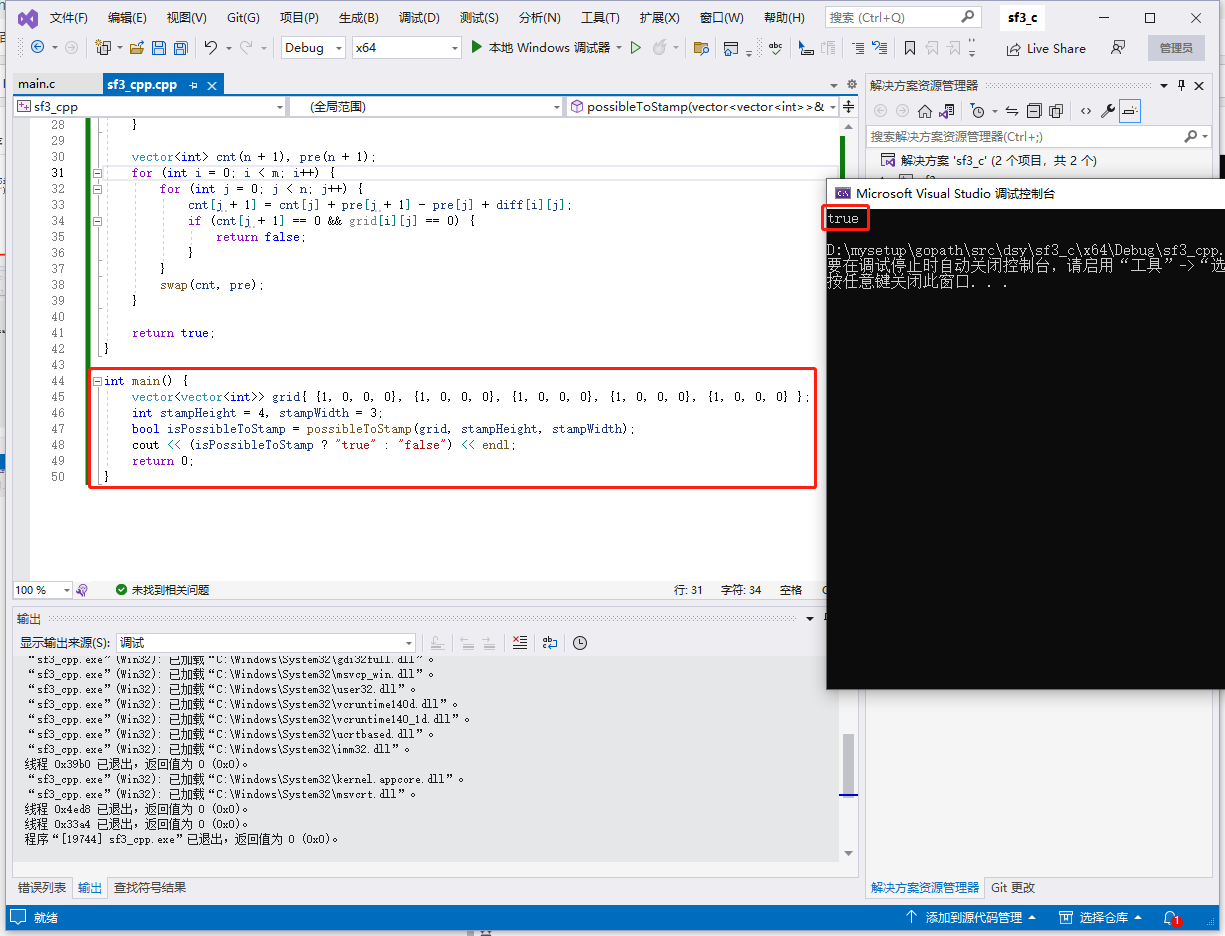Click the comment selected lines icon
This screenshot has width=1225, height=936.
click(858, 48)
